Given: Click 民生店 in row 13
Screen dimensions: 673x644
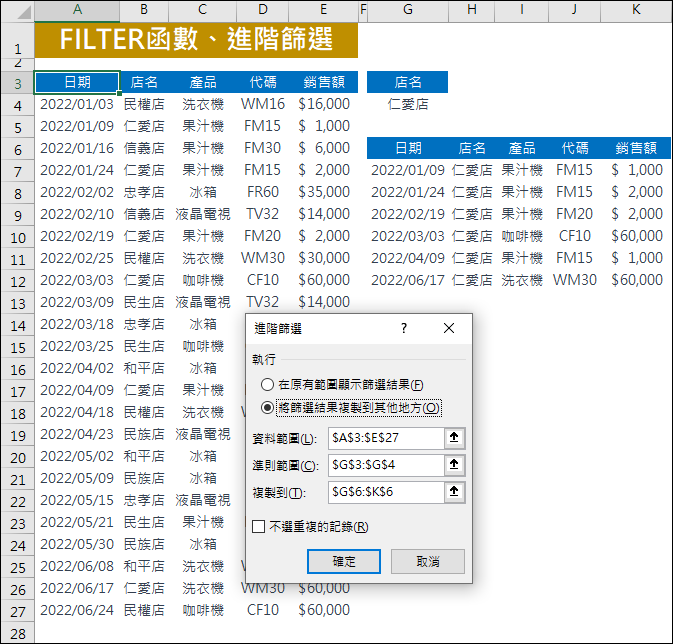Looking at the screenshot, I should point(144,302).
